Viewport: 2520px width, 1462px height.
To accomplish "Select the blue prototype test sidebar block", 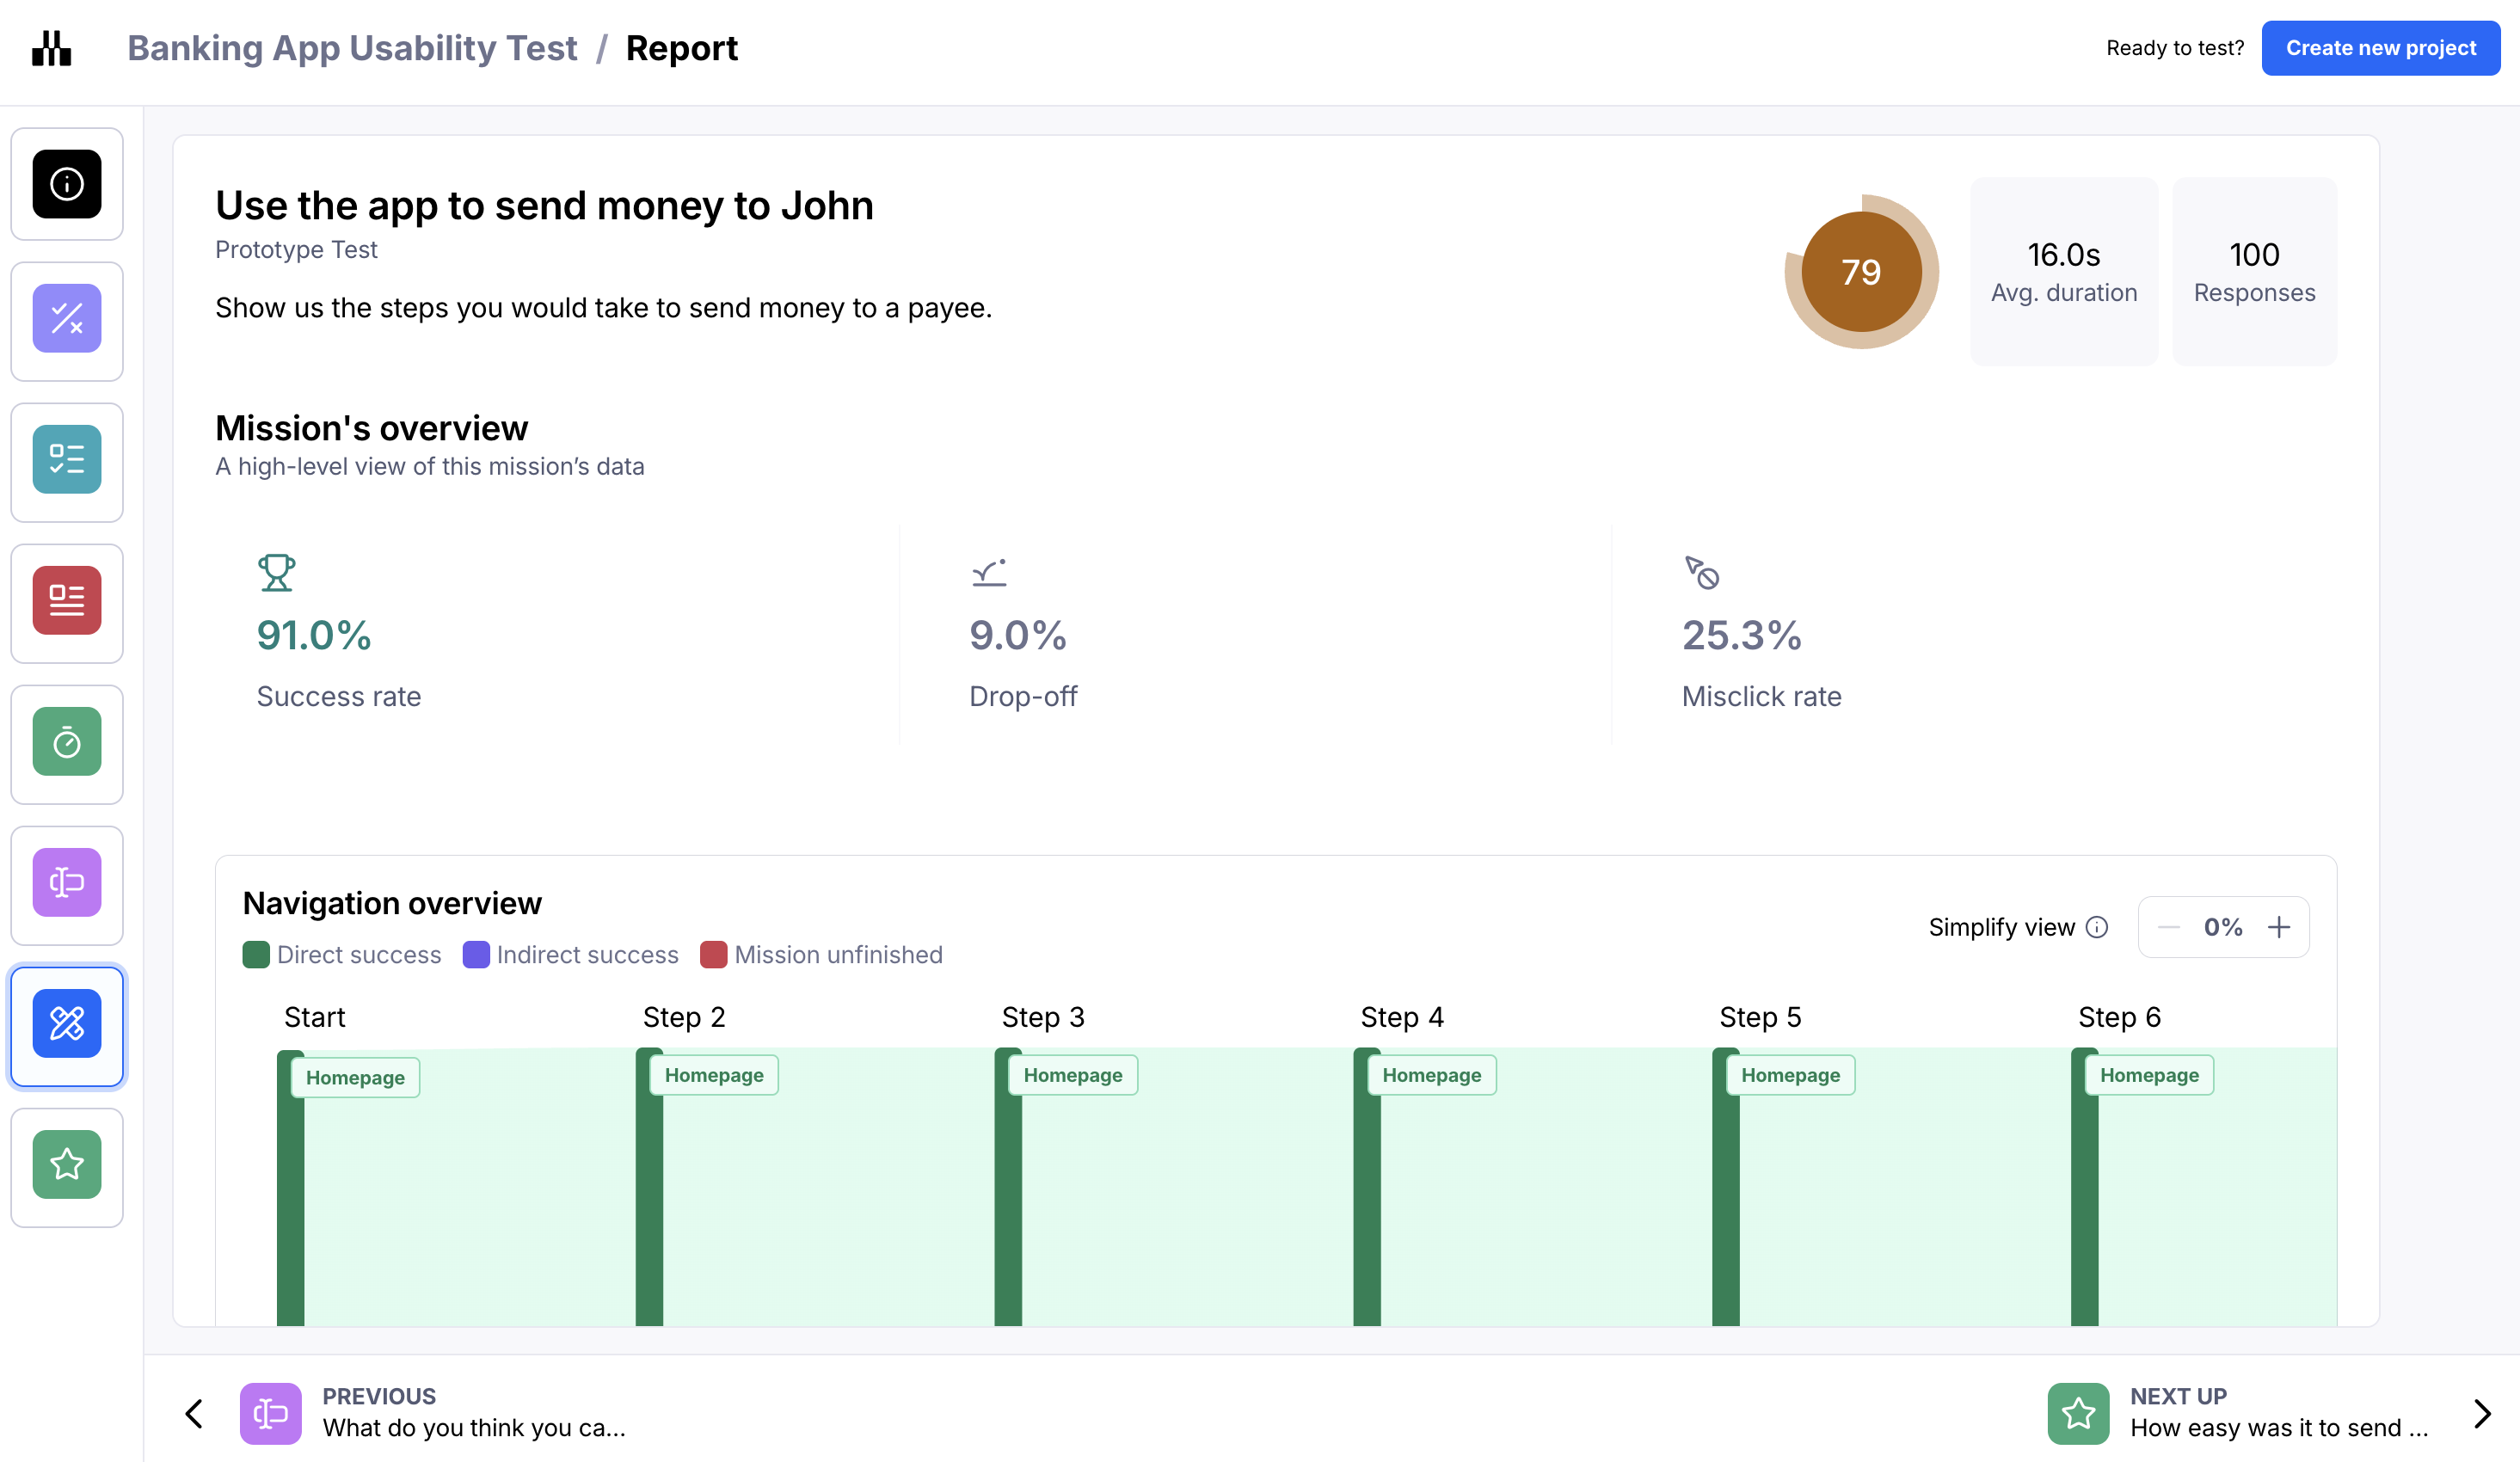I will click(67, 1024).
